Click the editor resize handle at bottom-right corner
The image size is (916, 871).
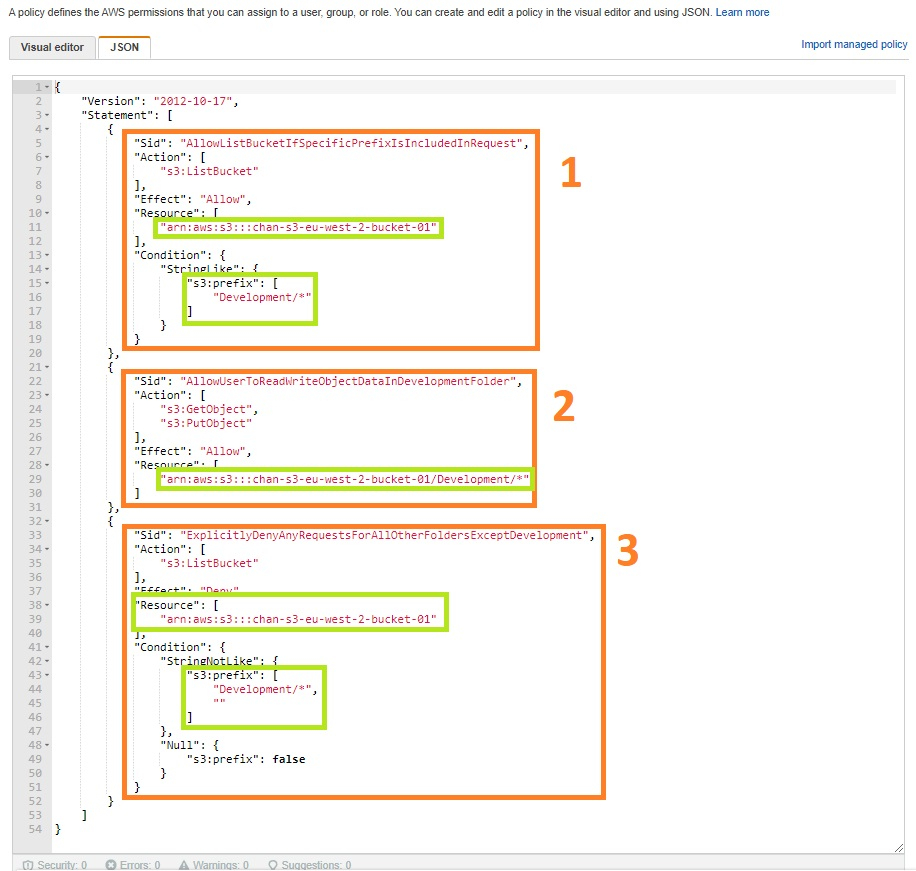click(x=899, y=848)
